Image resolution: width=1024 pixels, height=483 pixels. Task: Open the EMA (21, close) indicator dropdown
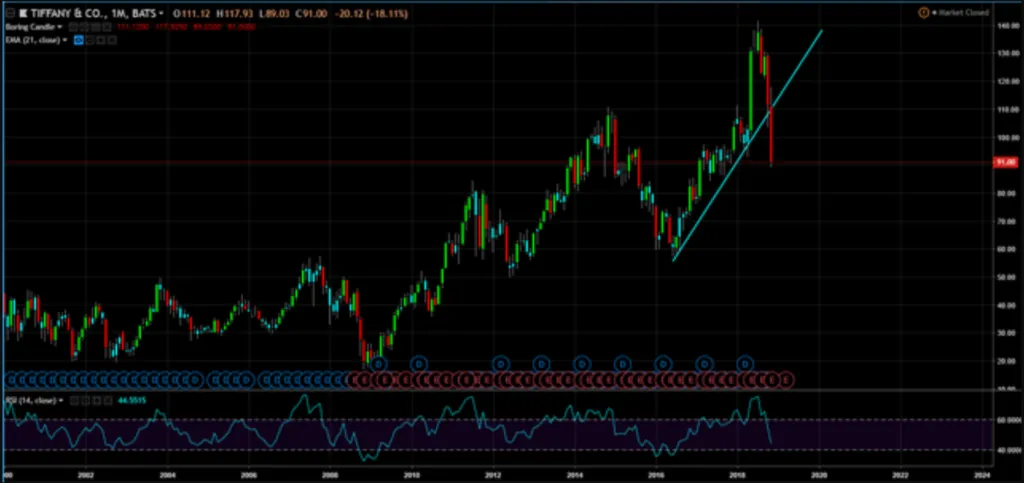click(x=65, y=40)
